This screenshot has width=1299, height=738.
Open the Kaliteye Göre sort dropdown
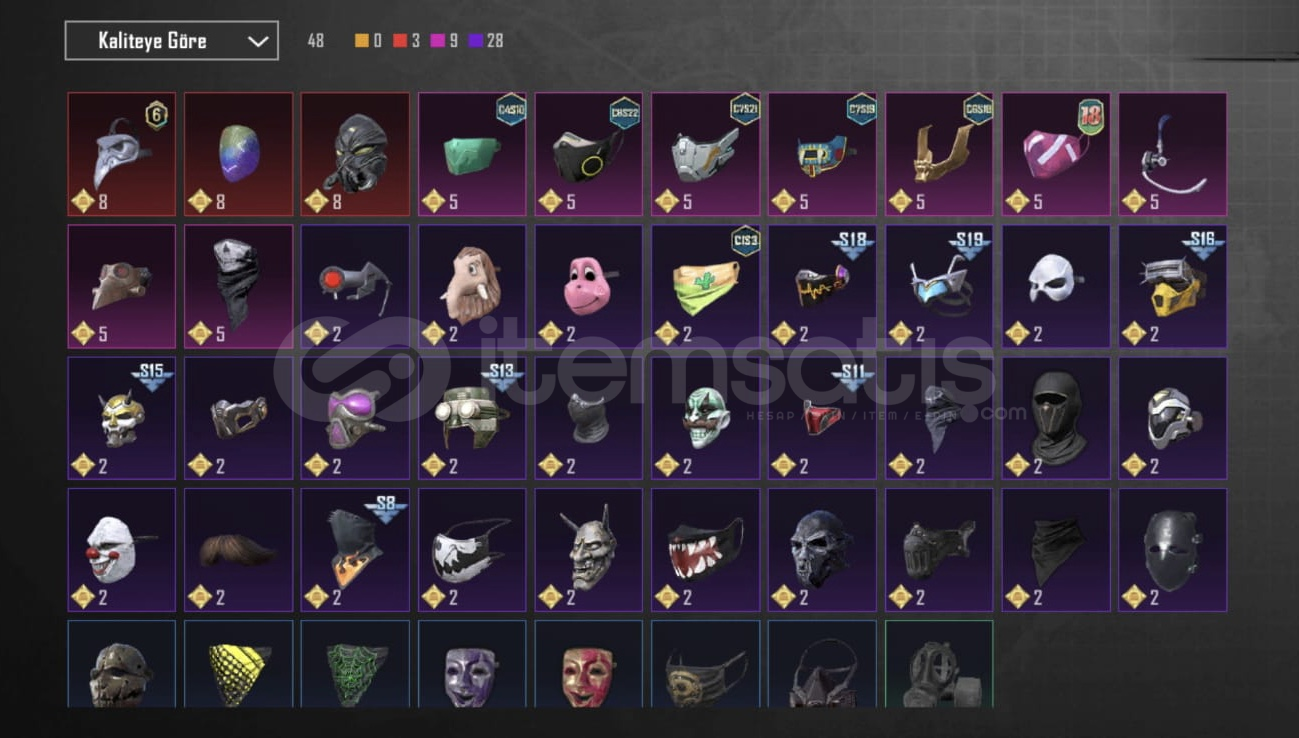(172, 41)
